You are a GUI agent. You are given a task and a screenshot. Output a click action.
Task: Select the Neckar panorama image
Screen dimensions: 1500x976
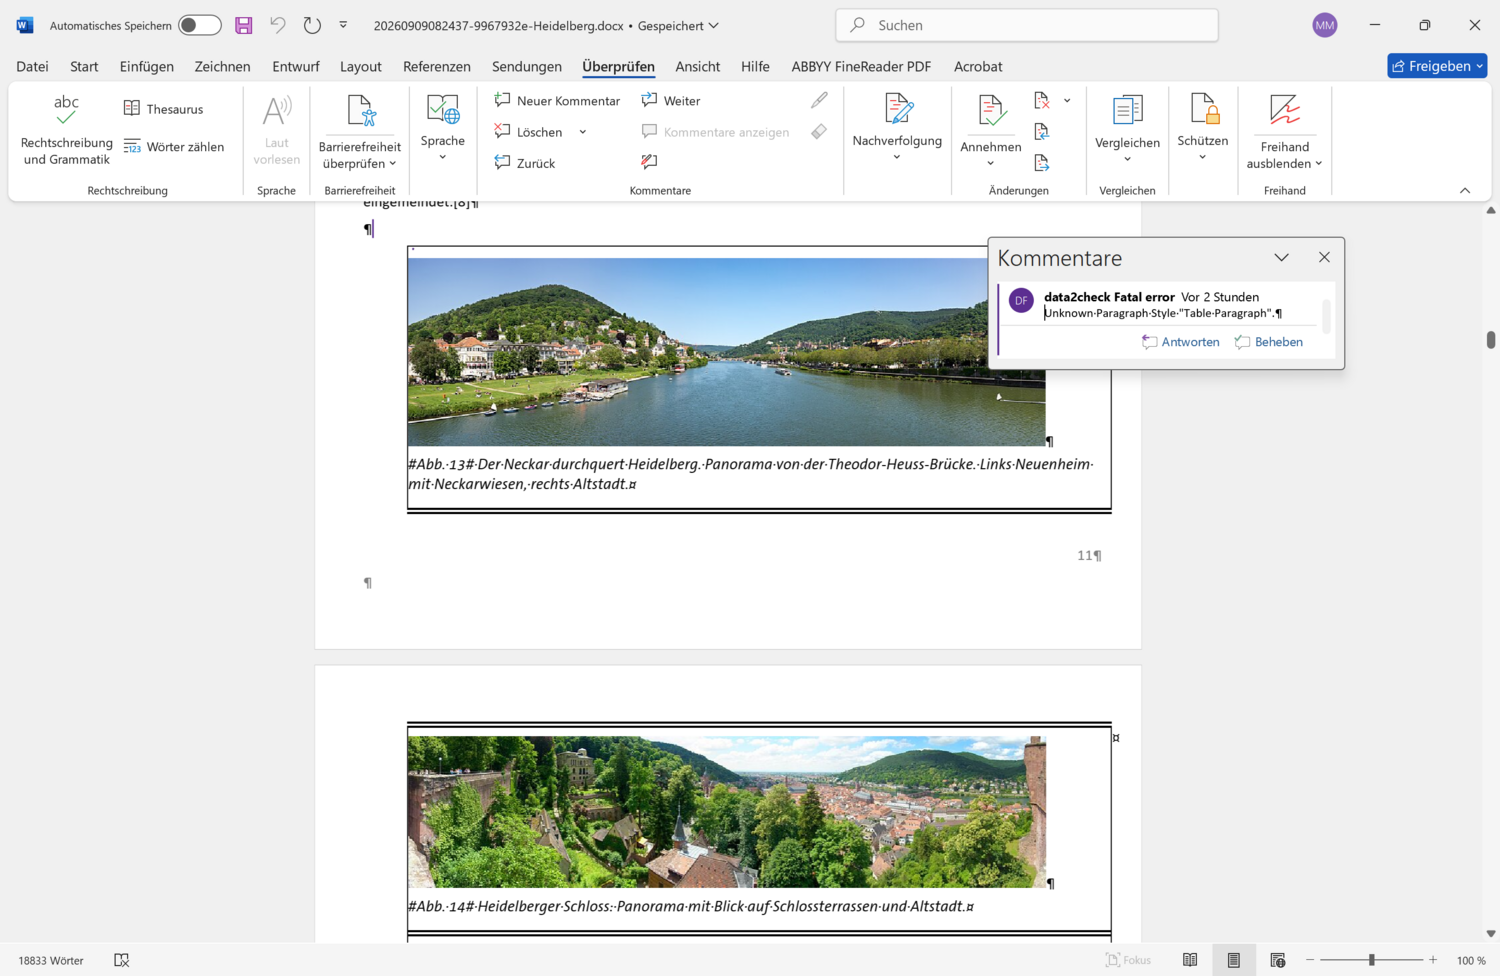click(726, 352)
